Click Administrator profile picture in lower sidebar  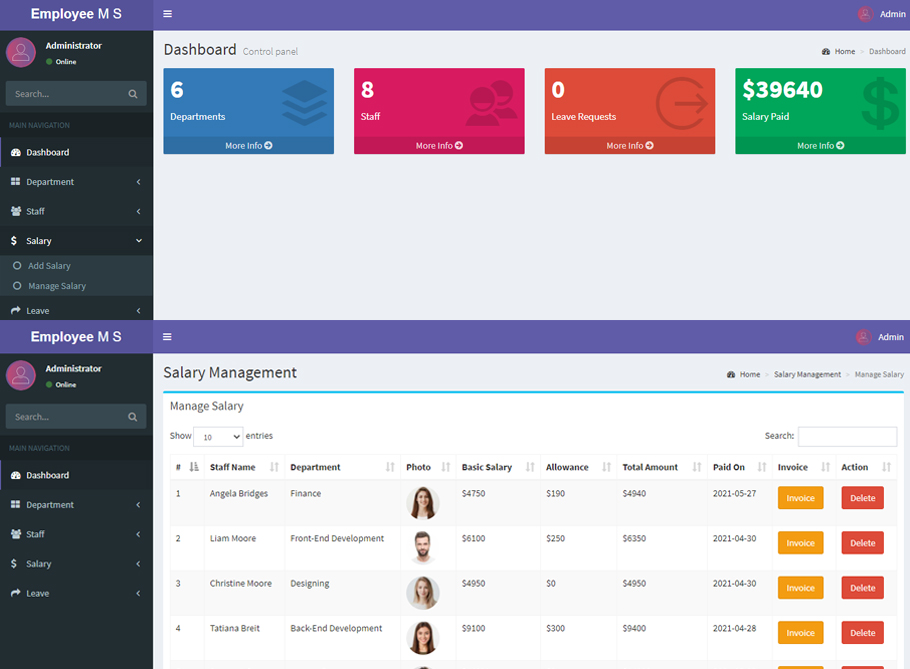21,375
